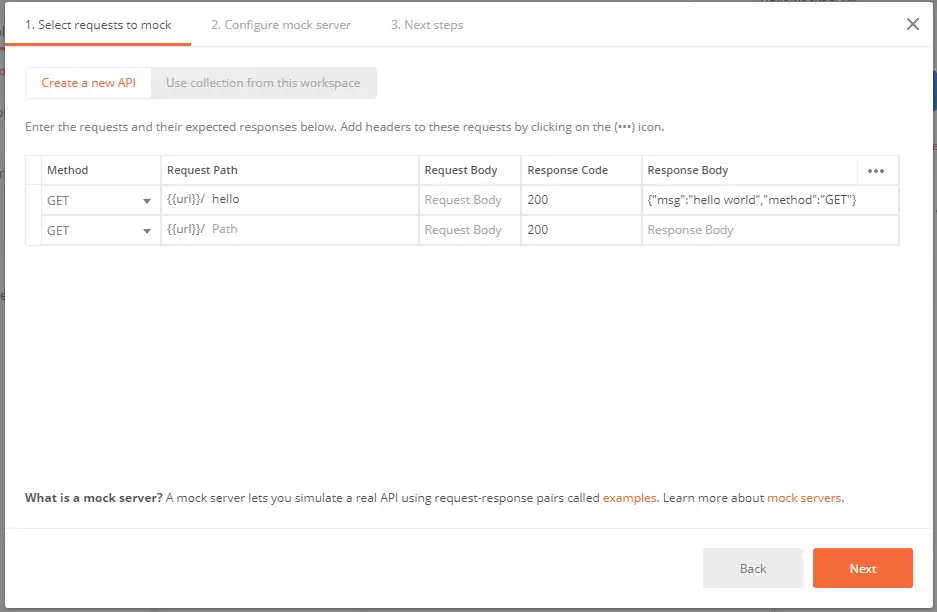
Task: Open the examples link
Action: click(x=629, y=498)
